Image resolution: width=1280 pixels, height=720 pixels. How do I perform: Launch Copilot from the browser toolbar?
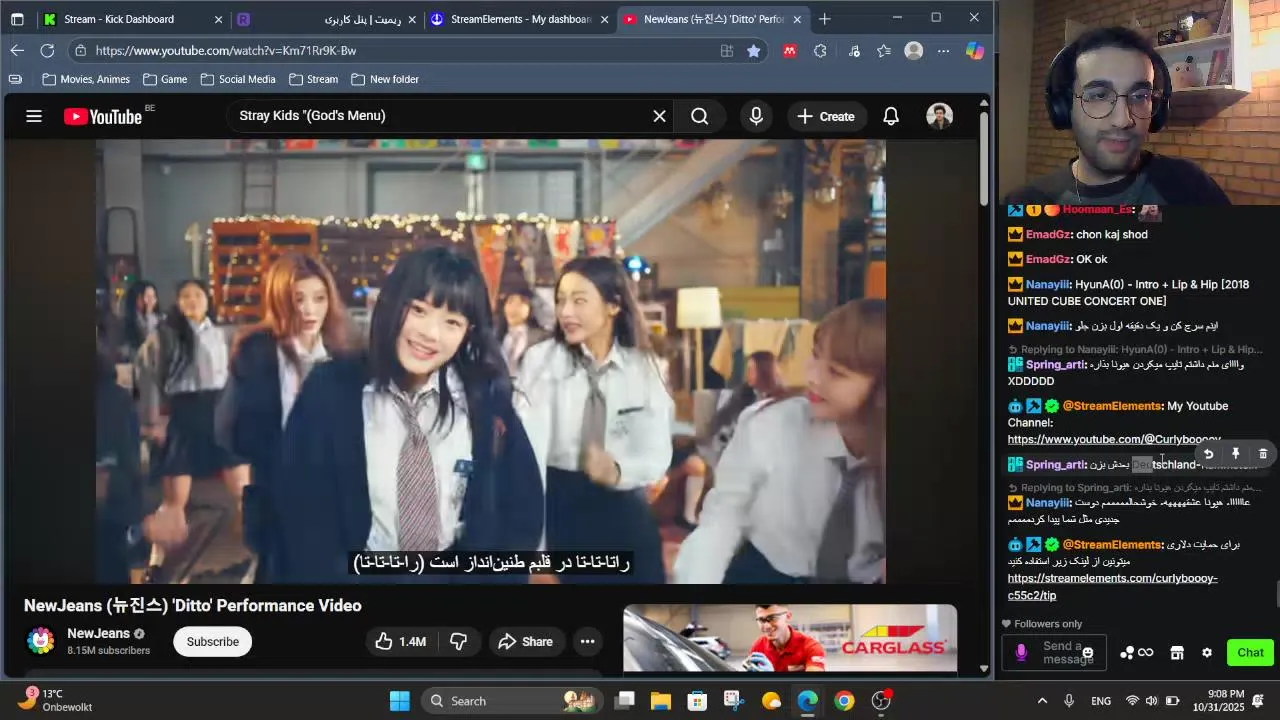(x=975, y=50)
